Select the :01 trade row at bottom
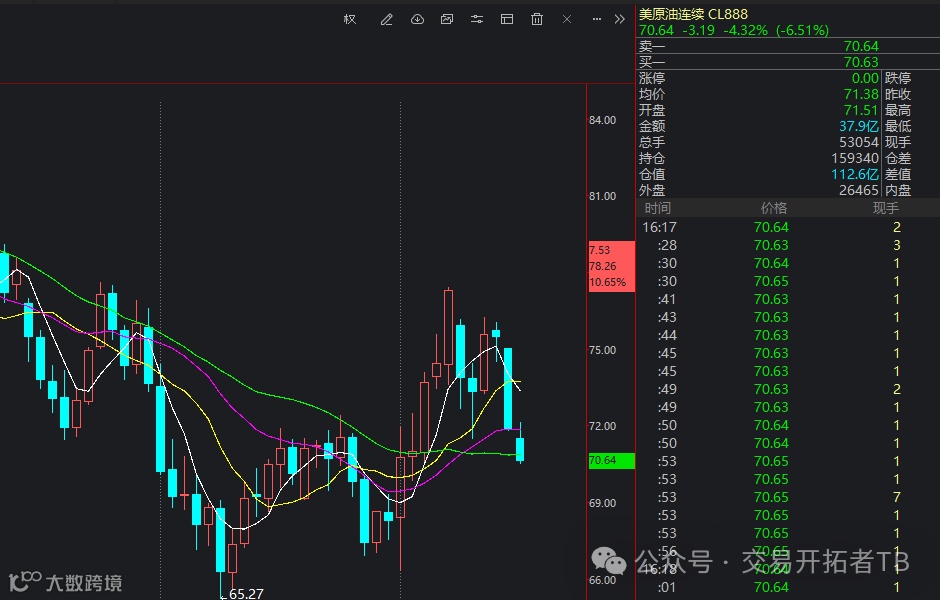 point(788,587)
